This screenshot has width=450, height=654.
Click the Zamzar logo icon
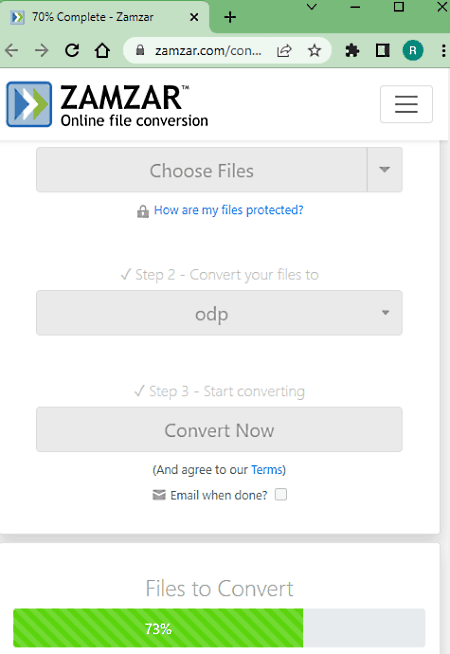pyautogui.click(x=29, y=104)
